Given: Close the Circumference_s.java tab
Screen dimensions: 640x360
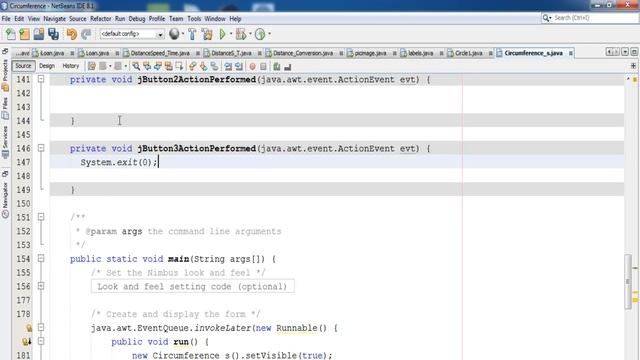Looking at the screenshot, I should tap(571, 53).
